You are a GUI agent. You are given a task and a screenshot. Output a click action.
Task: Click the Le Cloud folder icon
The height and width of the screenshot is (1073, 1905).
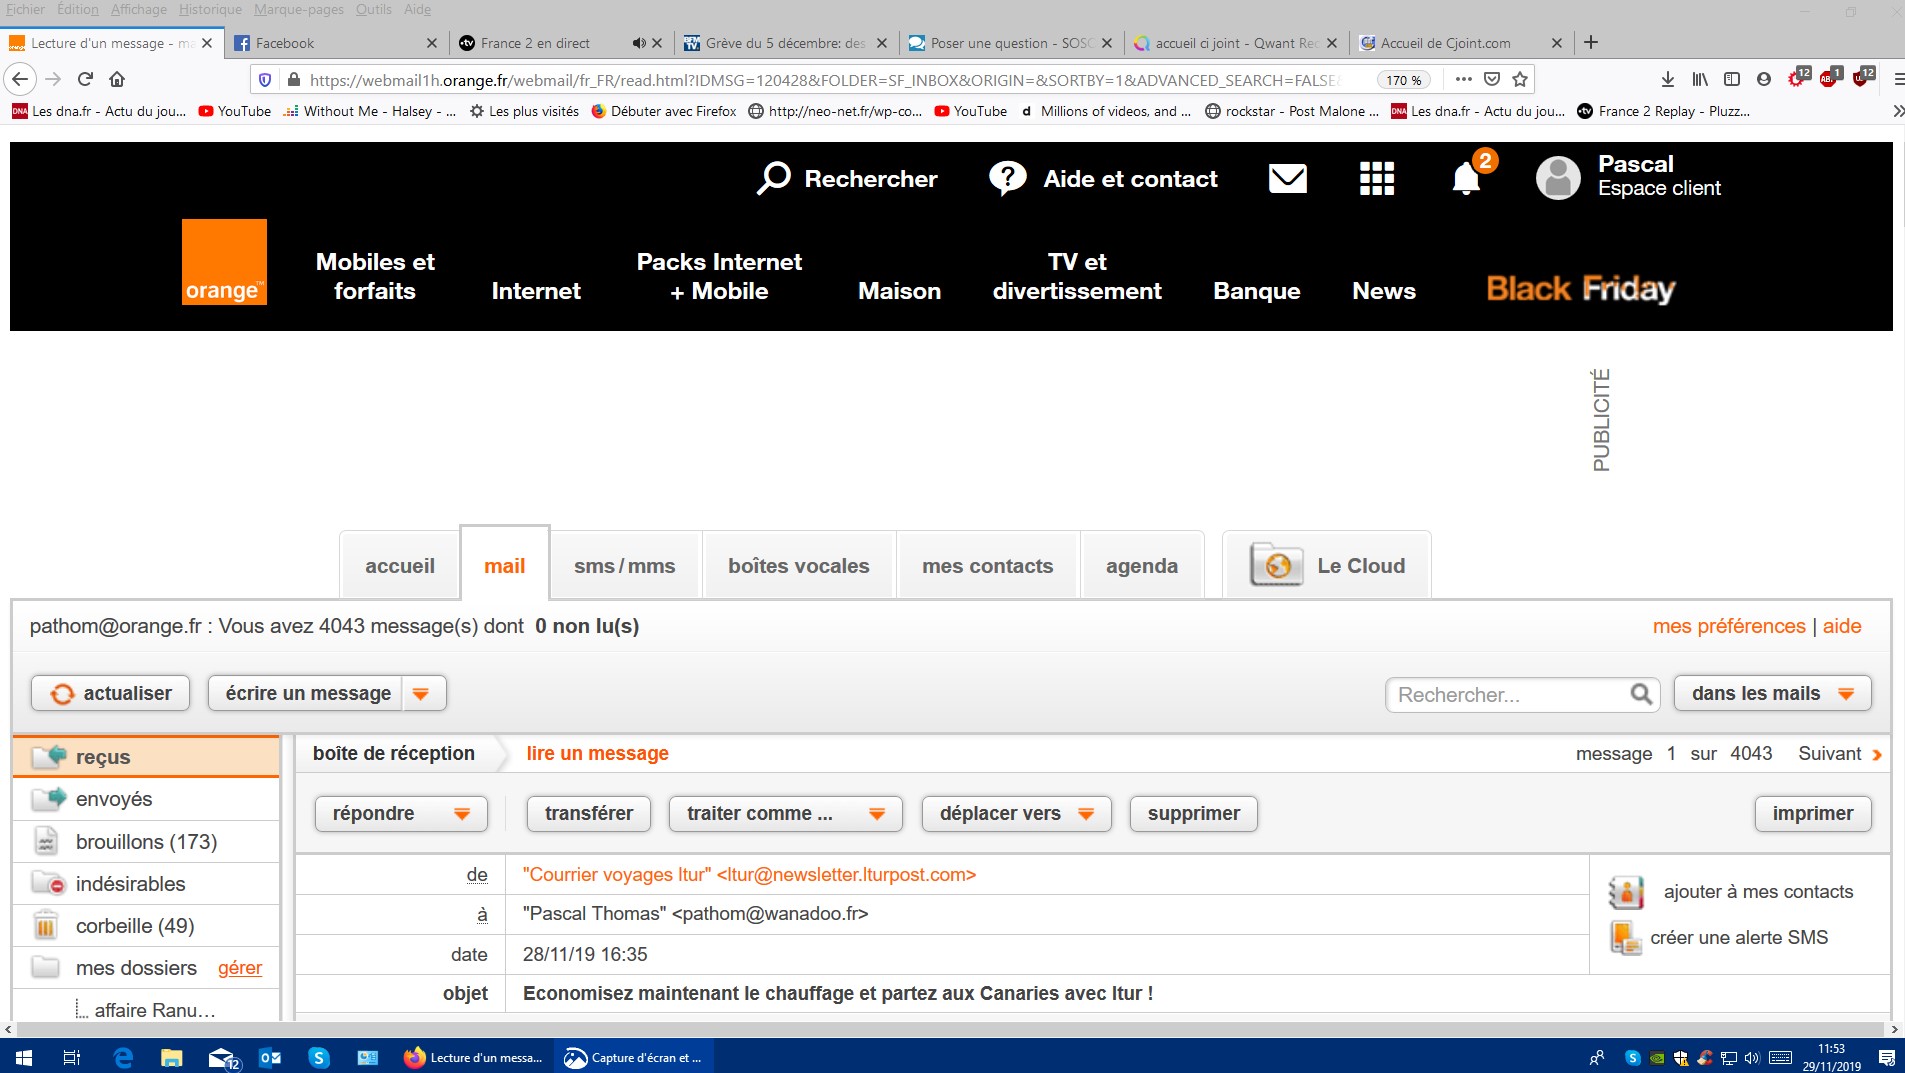(1276, 565)
